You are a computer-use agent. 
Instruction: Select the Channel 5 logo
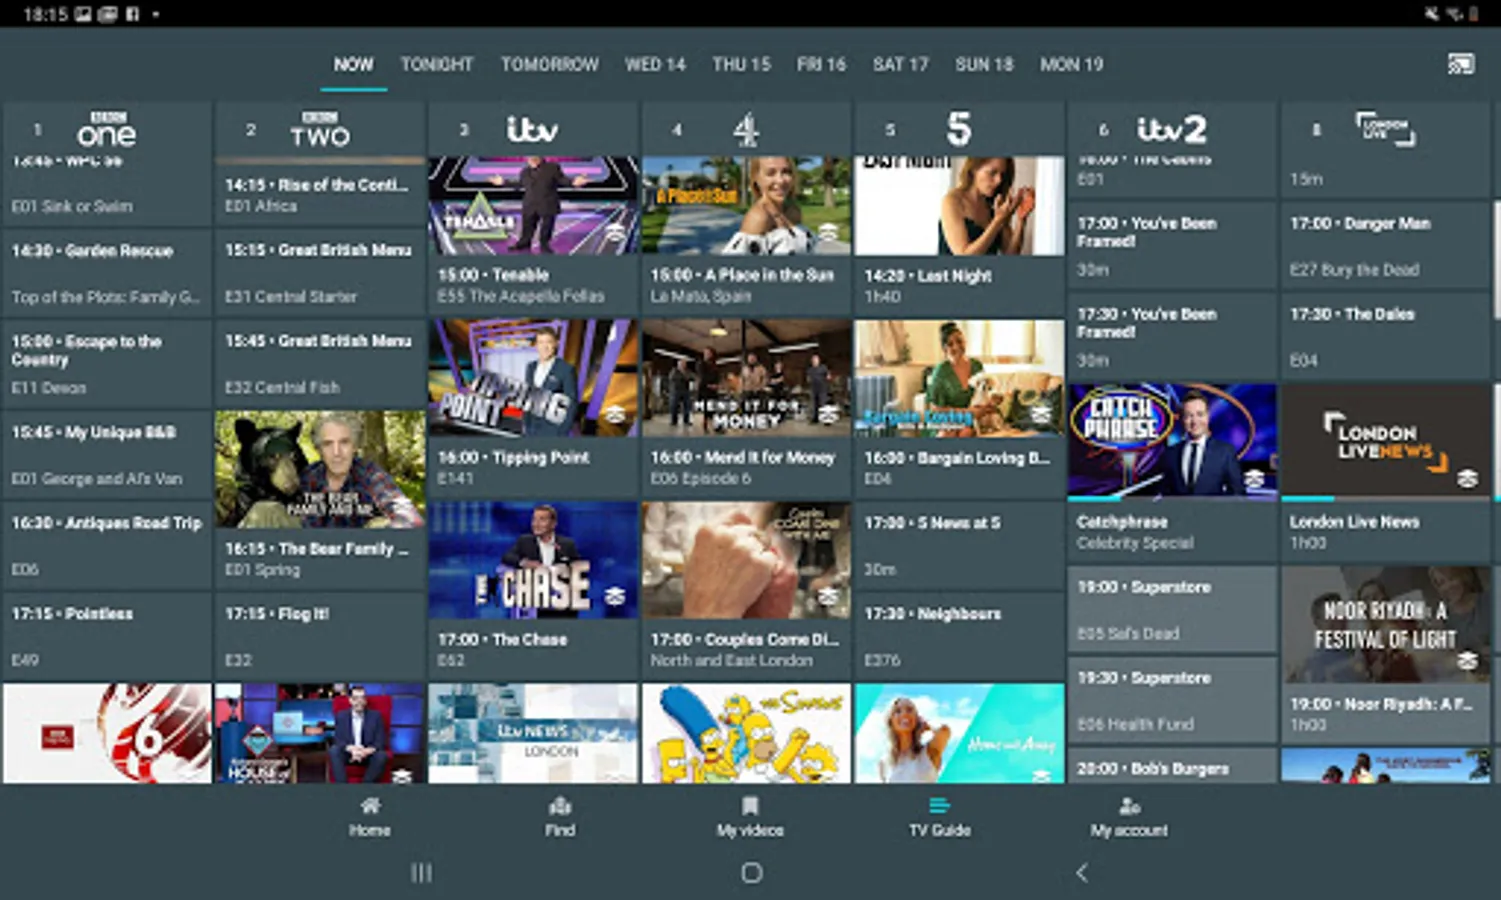coord(959,129)
